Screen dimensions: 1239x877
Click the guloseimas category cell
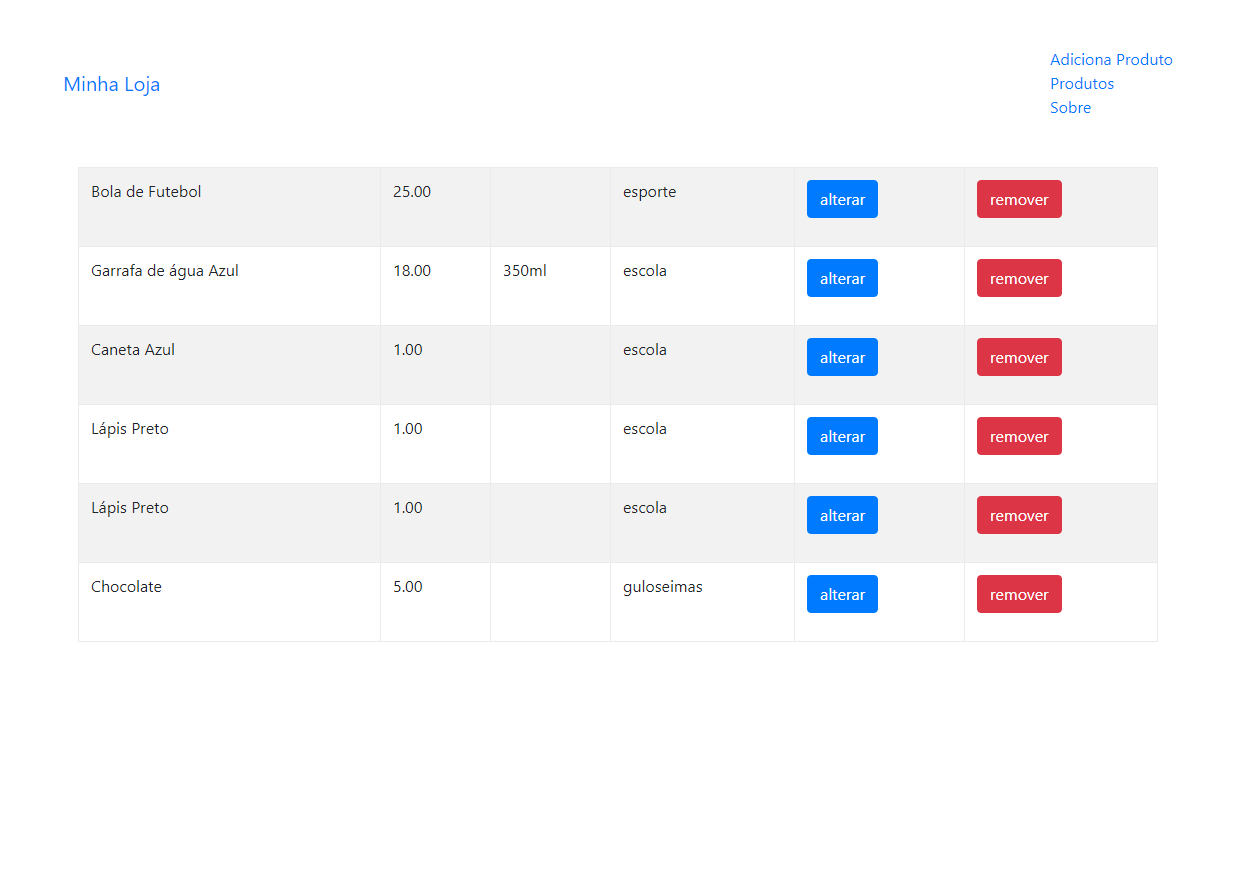coord(702,602)
